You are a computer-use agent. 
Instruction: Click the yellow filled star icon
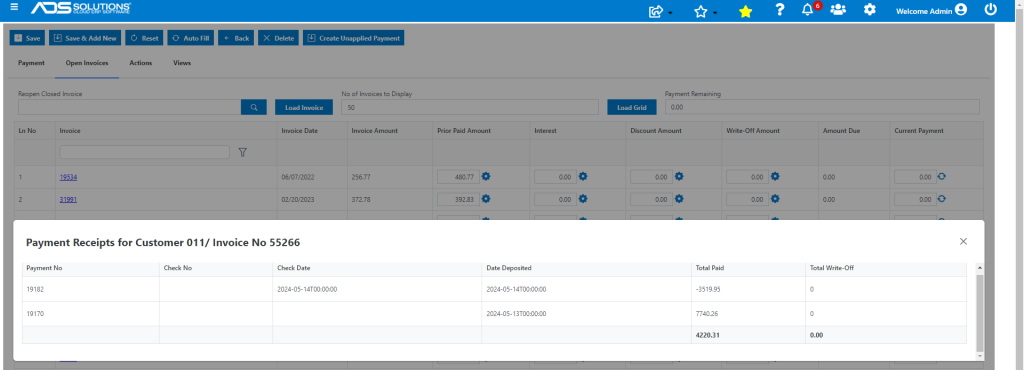[x=745, y=11]
